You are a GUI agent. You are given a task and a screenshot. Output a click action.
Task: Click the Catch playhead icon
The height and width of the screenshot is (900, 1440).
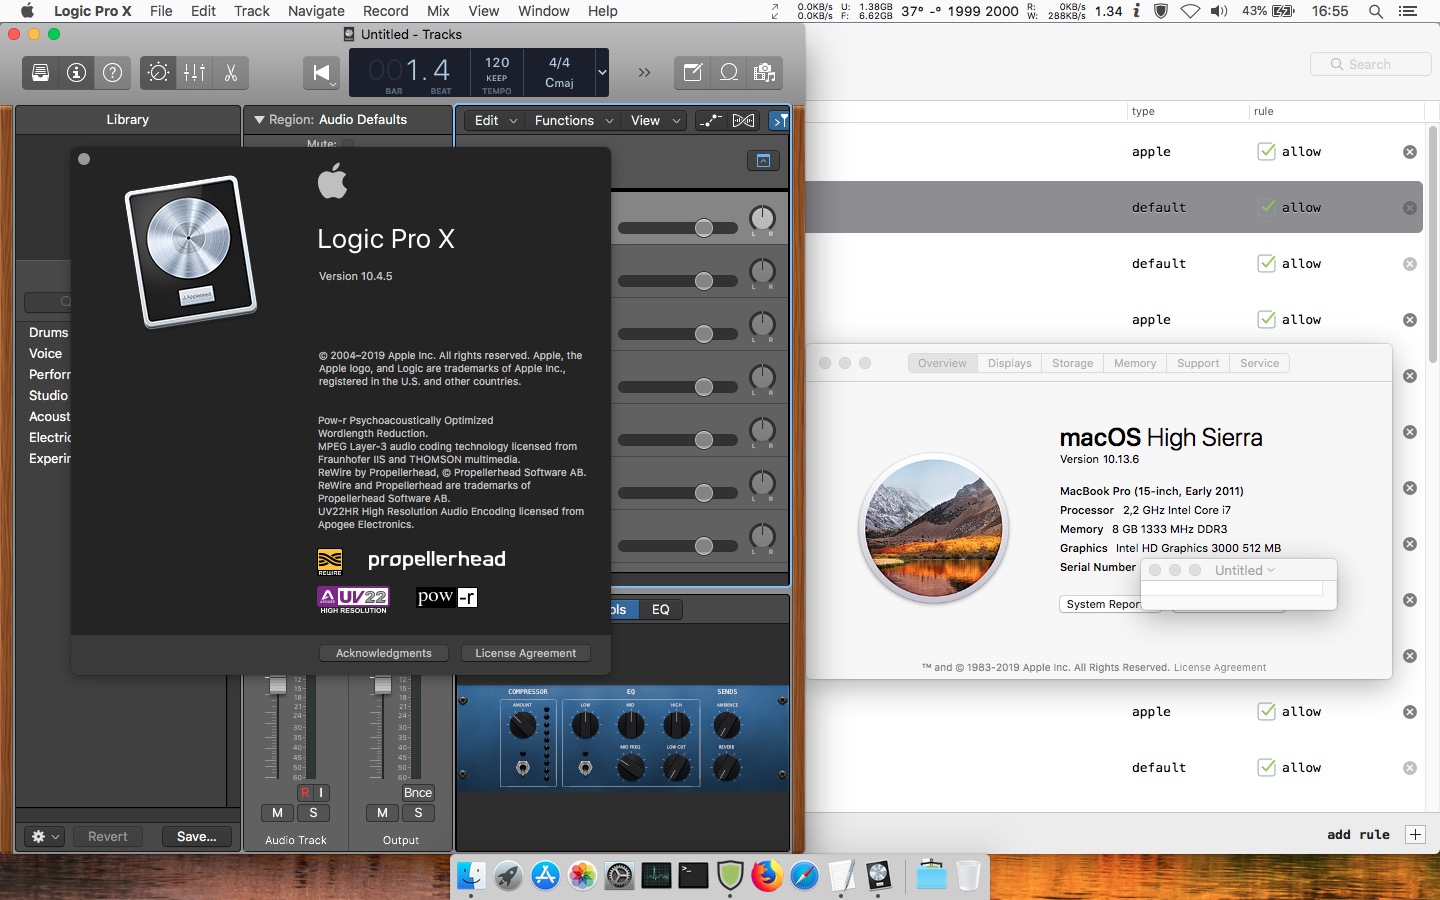coord(779,120)
